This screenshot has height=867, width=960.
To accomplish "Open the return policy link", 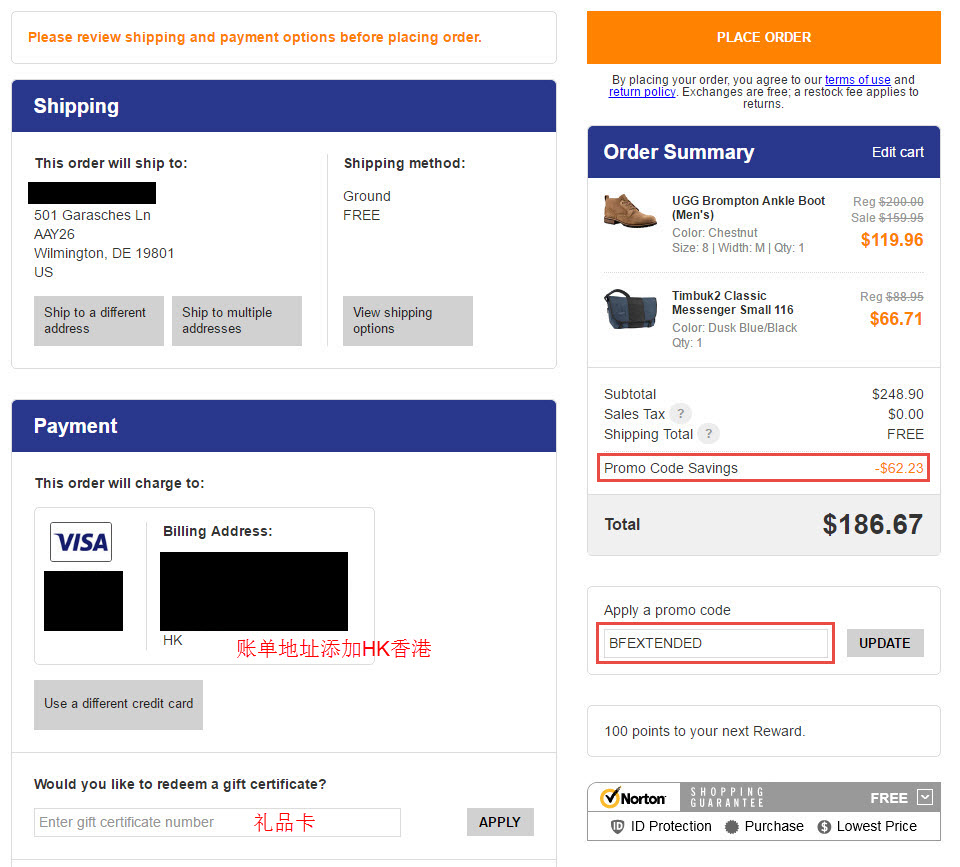I will [642, 92].
